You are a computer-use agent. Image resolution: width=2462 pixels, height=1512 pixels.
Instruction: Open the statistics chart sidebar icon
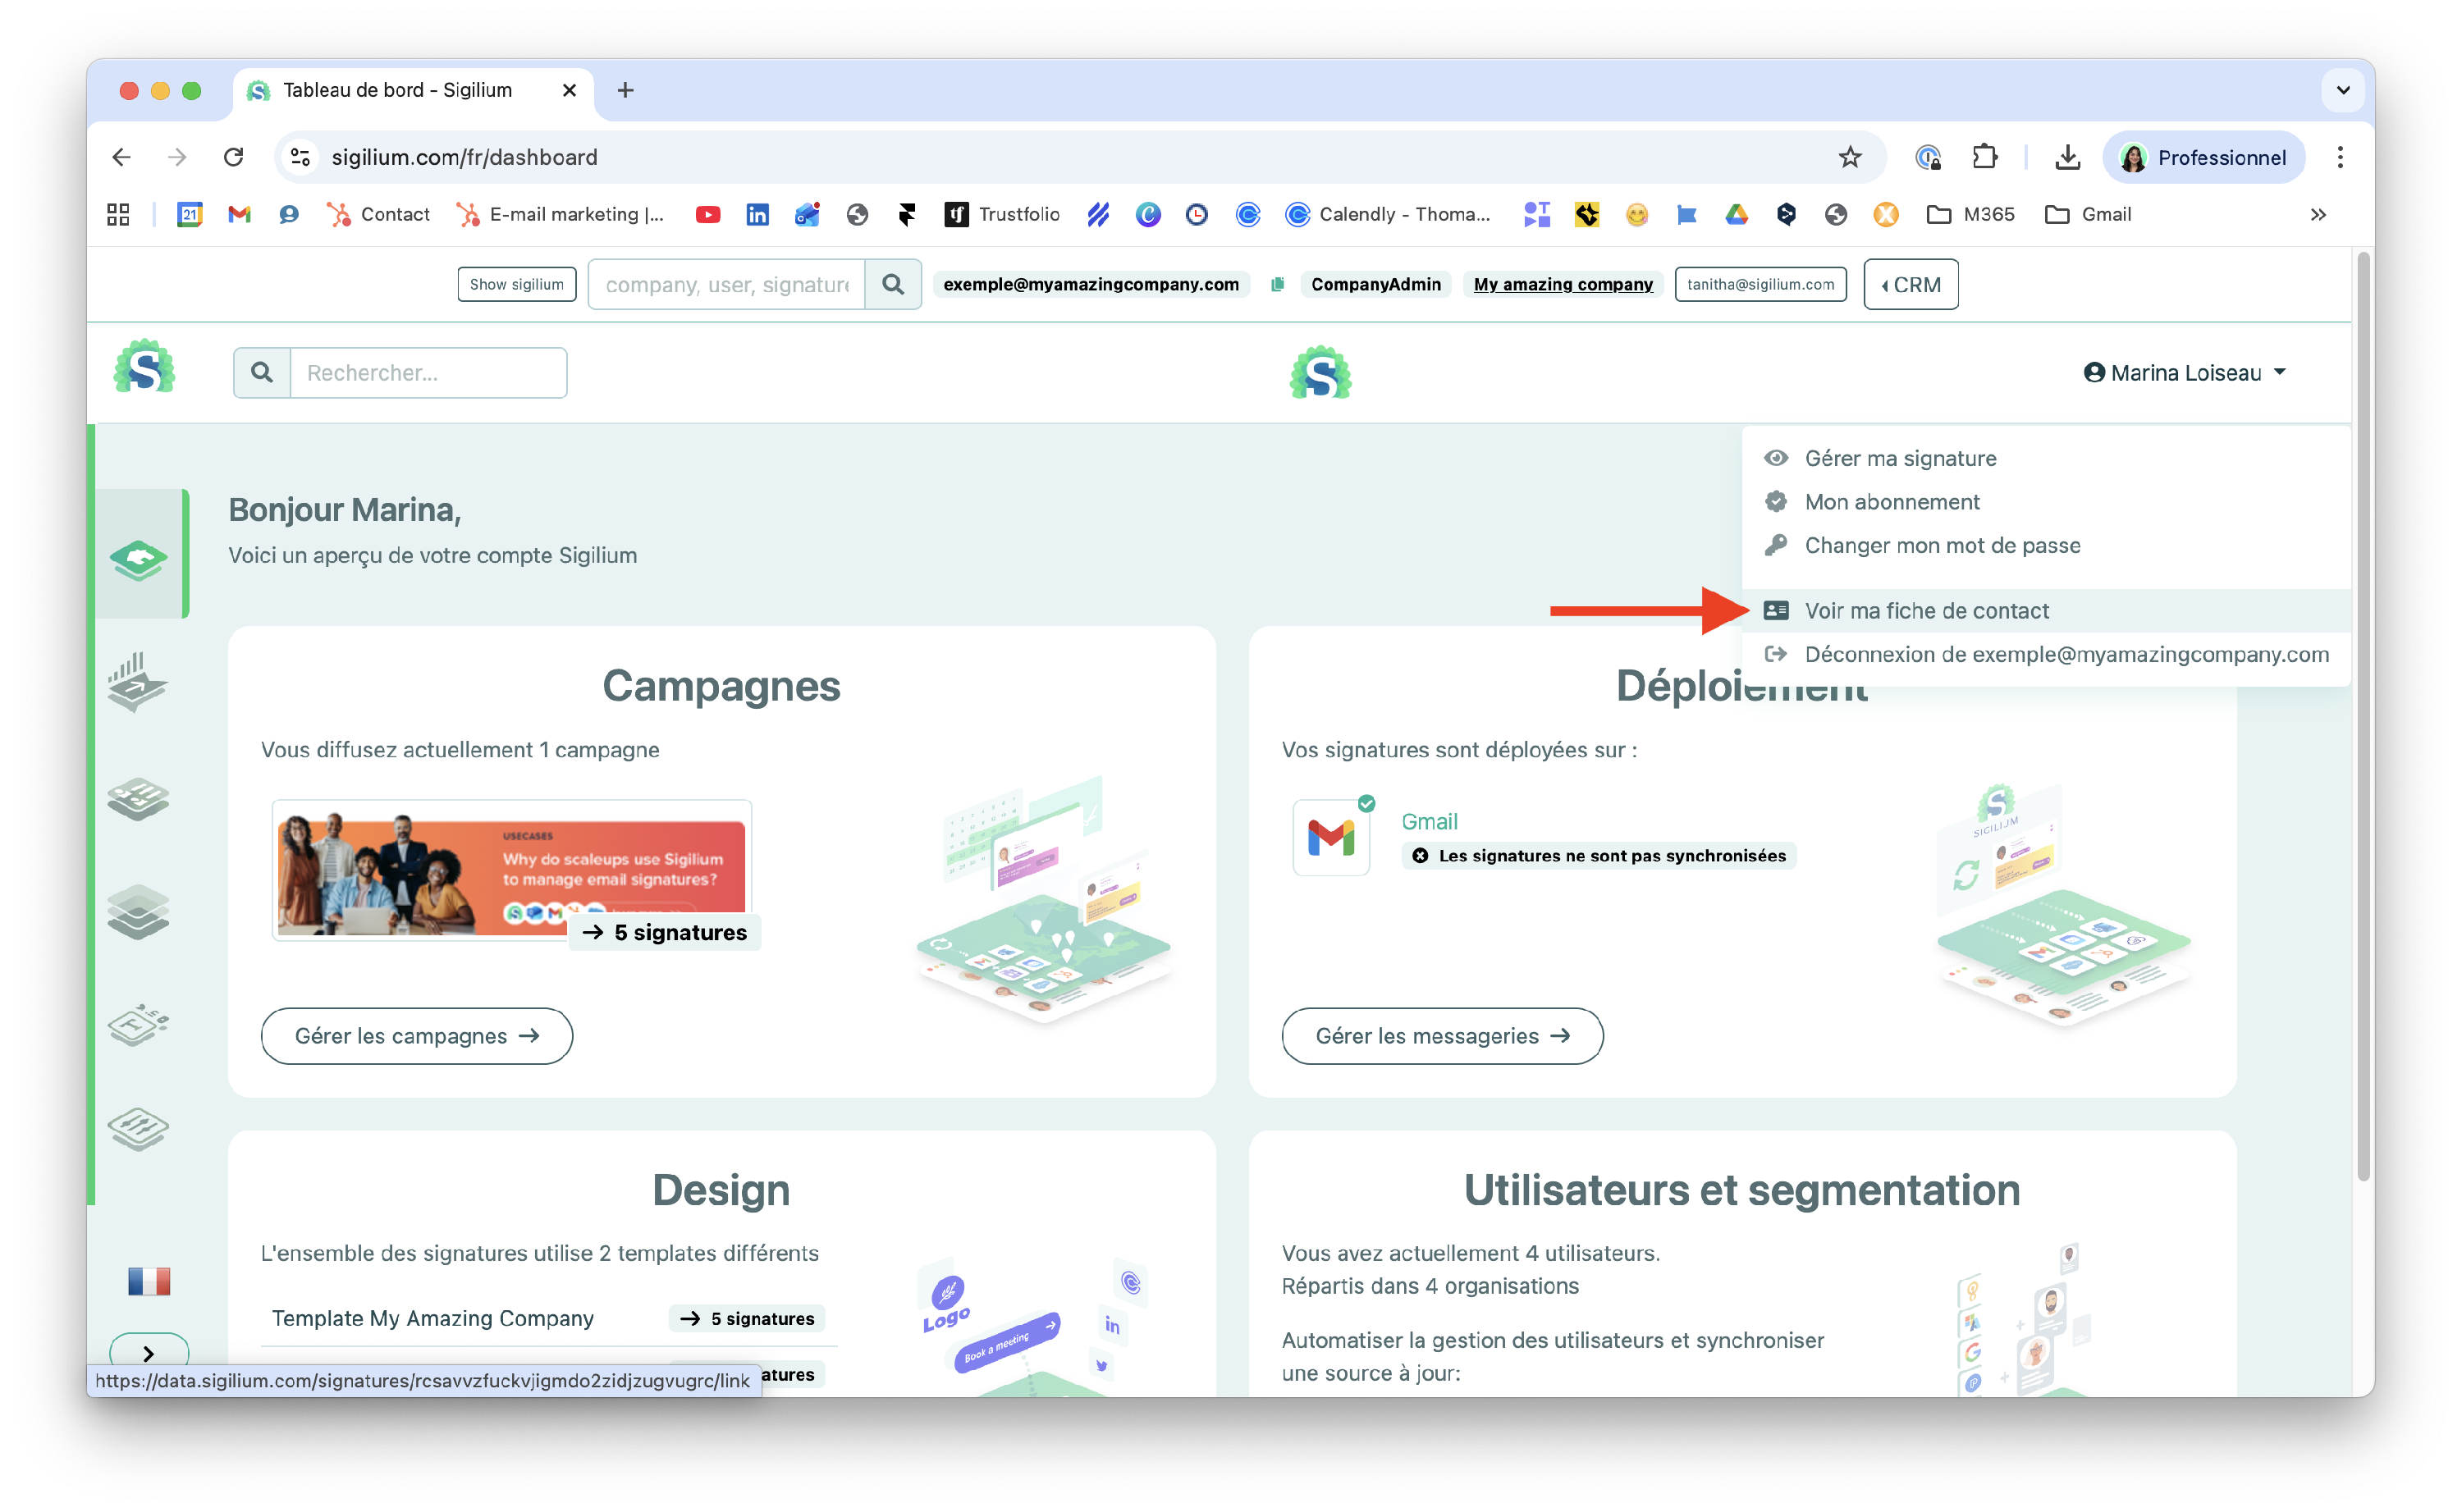(137, 682)
